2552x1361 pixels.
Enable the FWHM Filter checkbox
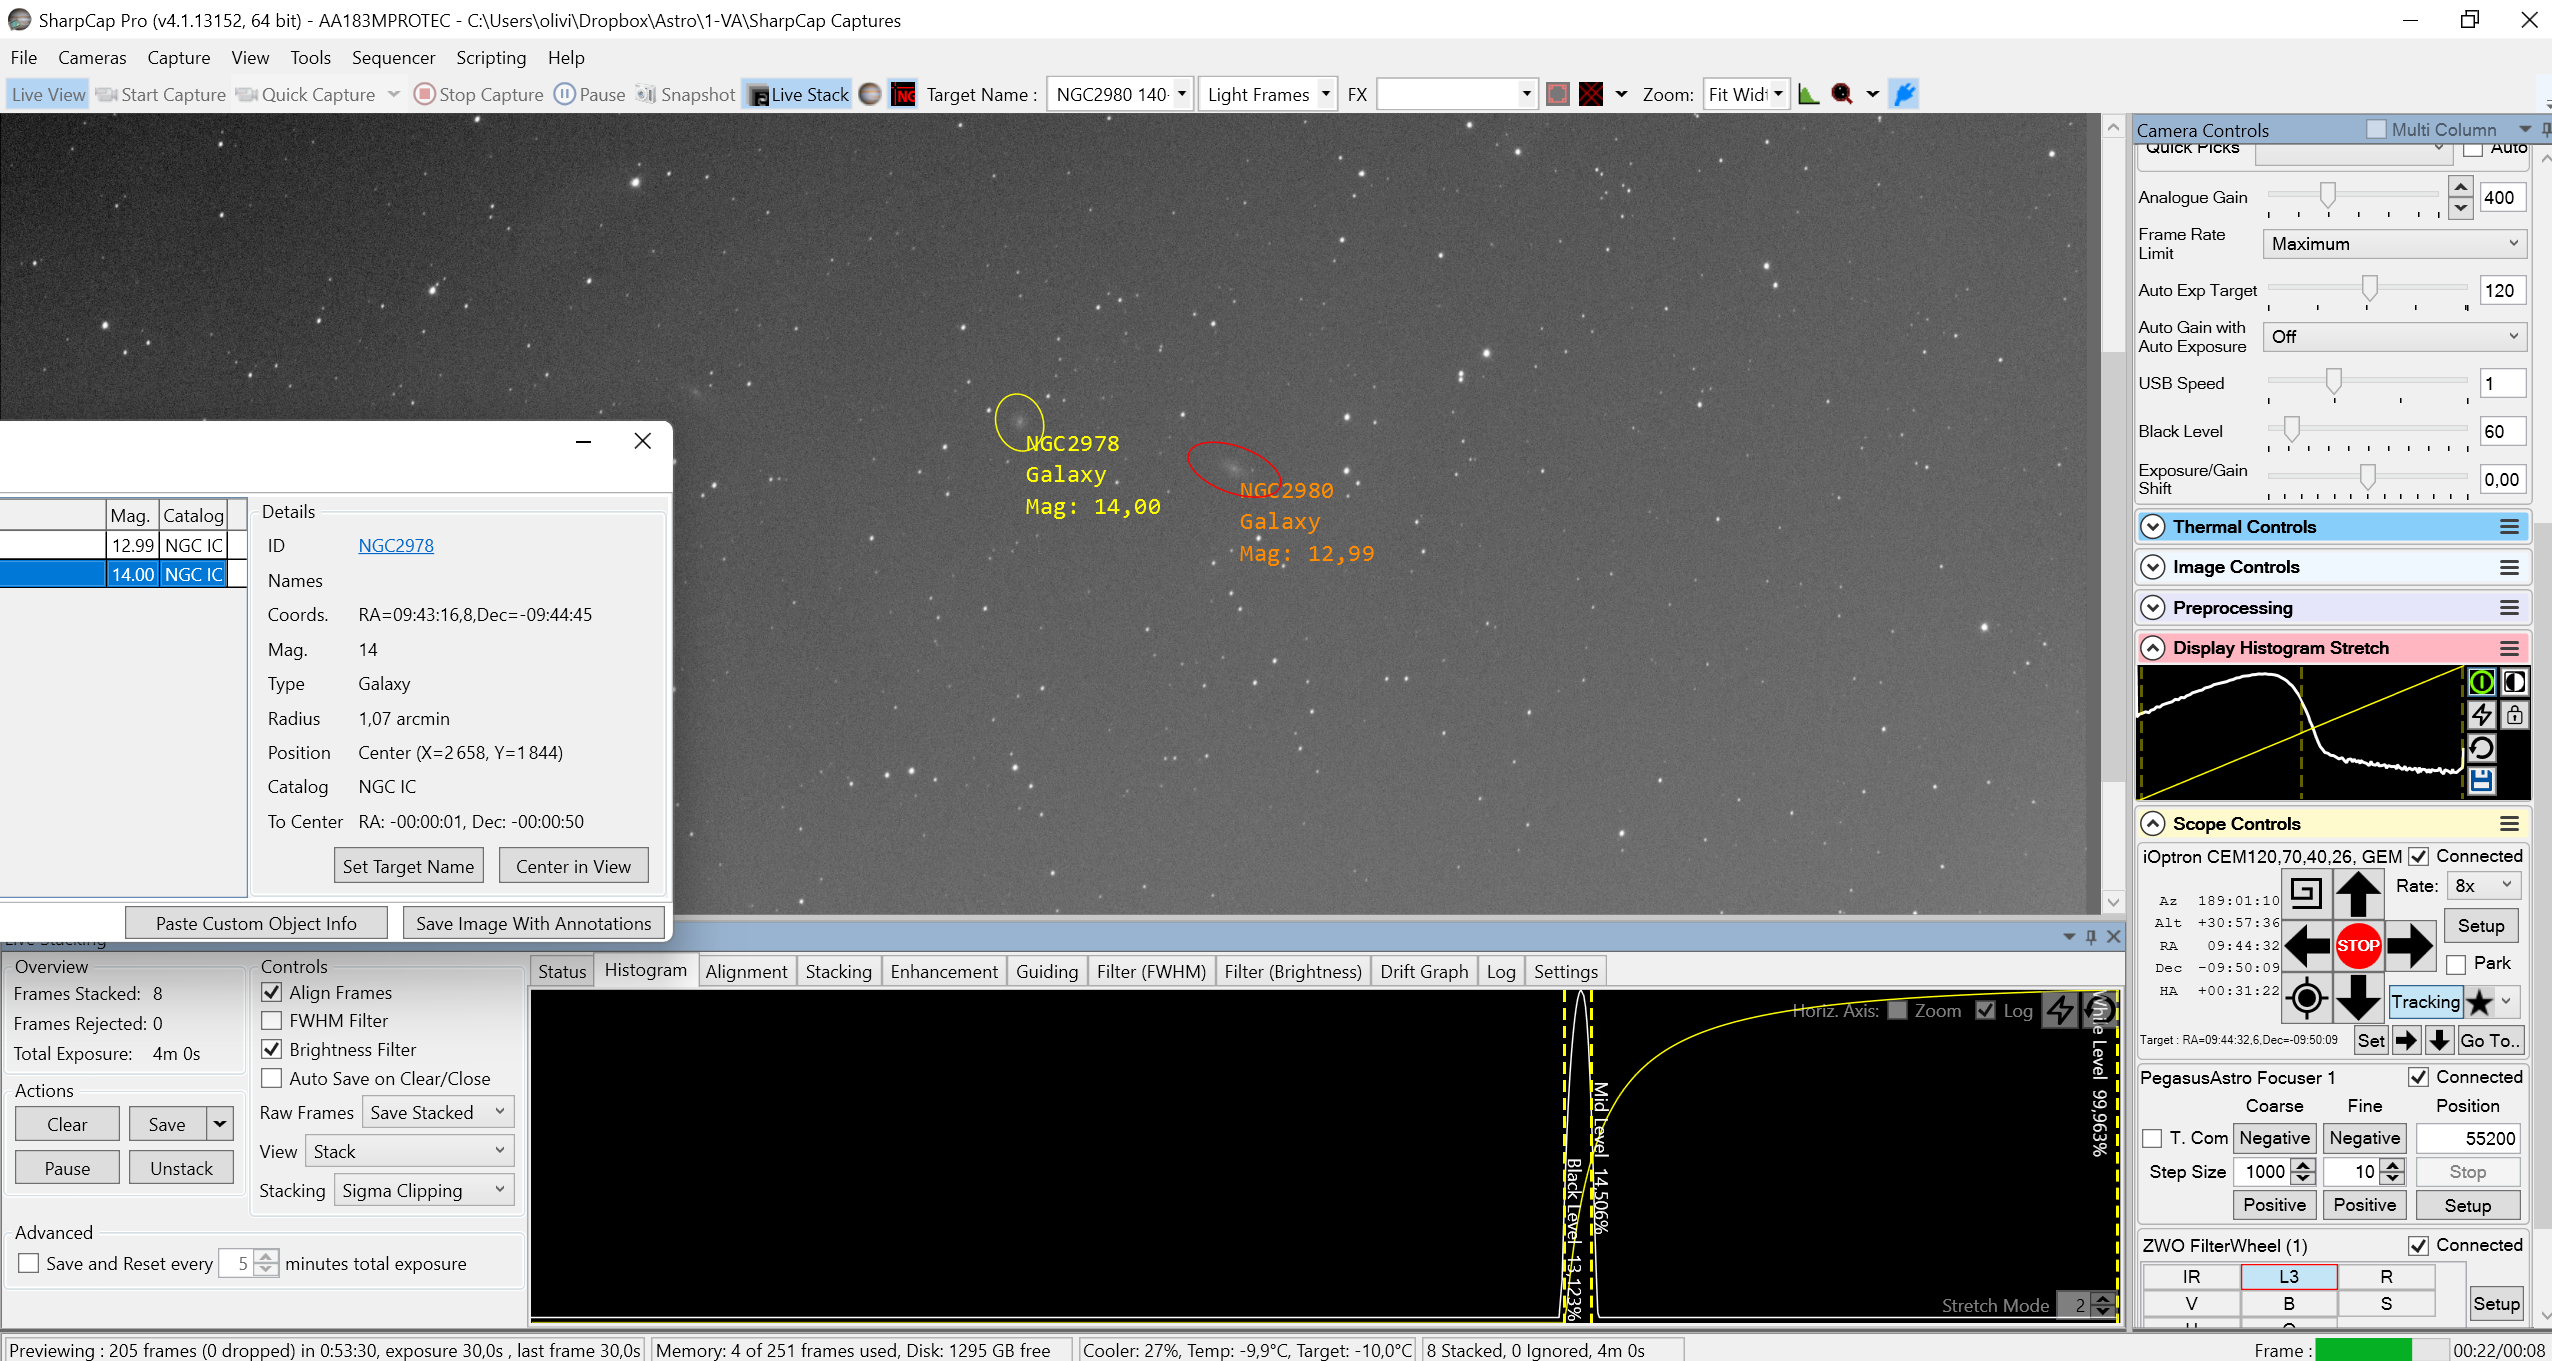coord(271,1020)
